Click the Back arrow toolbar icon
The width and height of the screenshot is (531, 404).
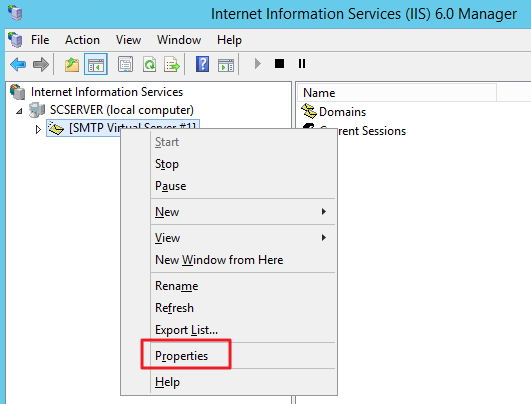click(x=18, y=64)
